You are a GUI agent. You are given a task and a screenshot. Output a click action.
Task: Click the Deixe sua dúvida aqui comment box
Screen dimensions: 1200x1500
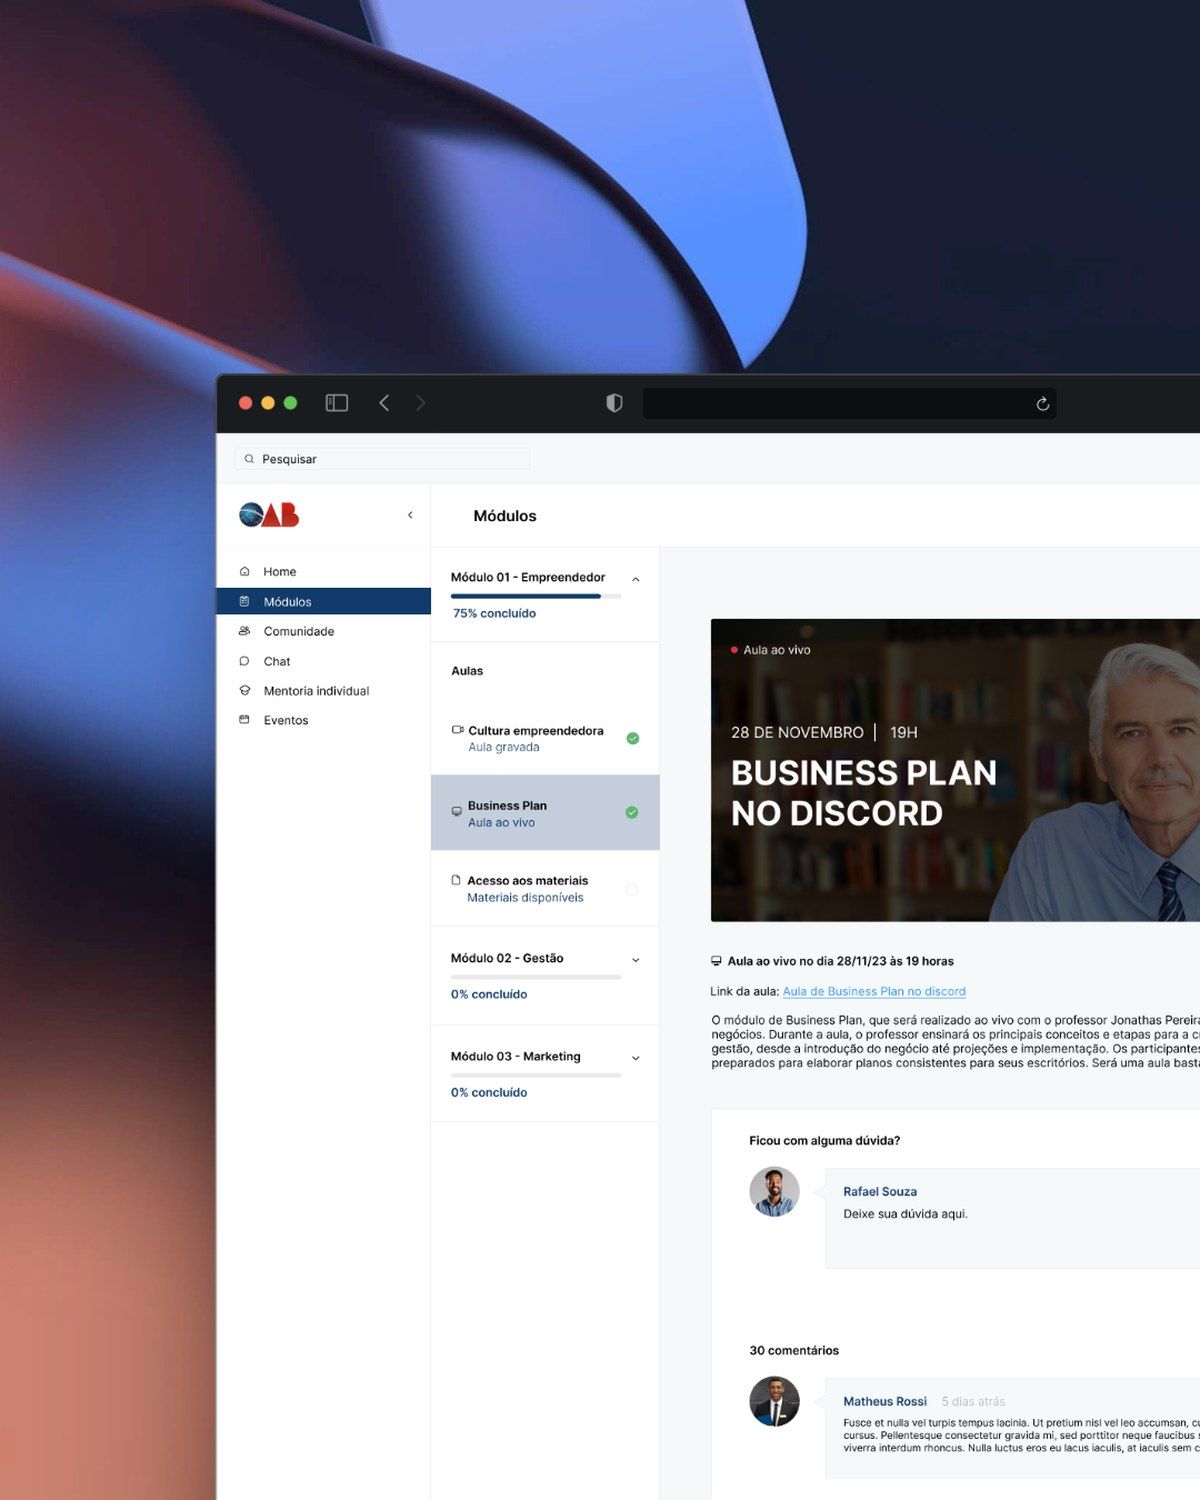tap(1012, 1218)
